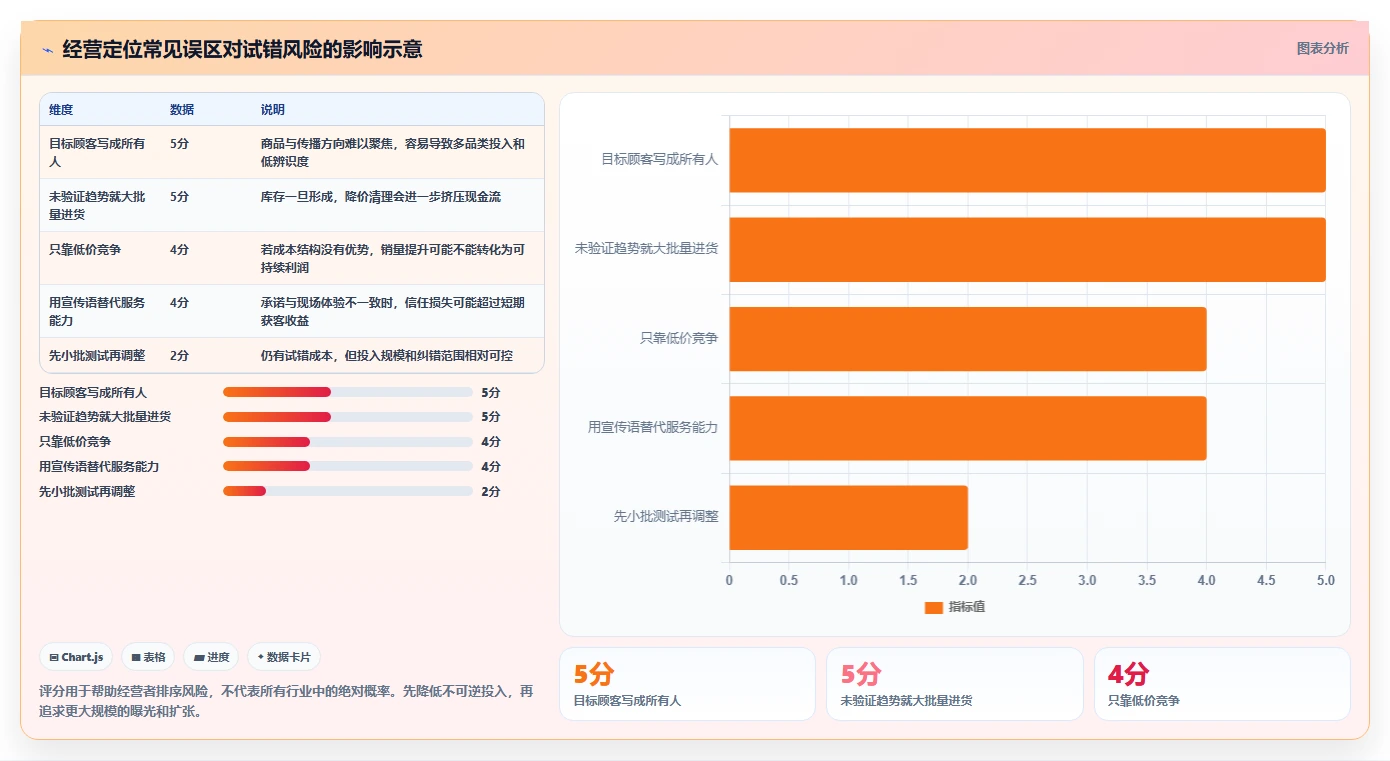Image resolution: width=1390 pixels, height=761 pixels.
Task: Click the 说明 column header
Action: click(273, 110)
